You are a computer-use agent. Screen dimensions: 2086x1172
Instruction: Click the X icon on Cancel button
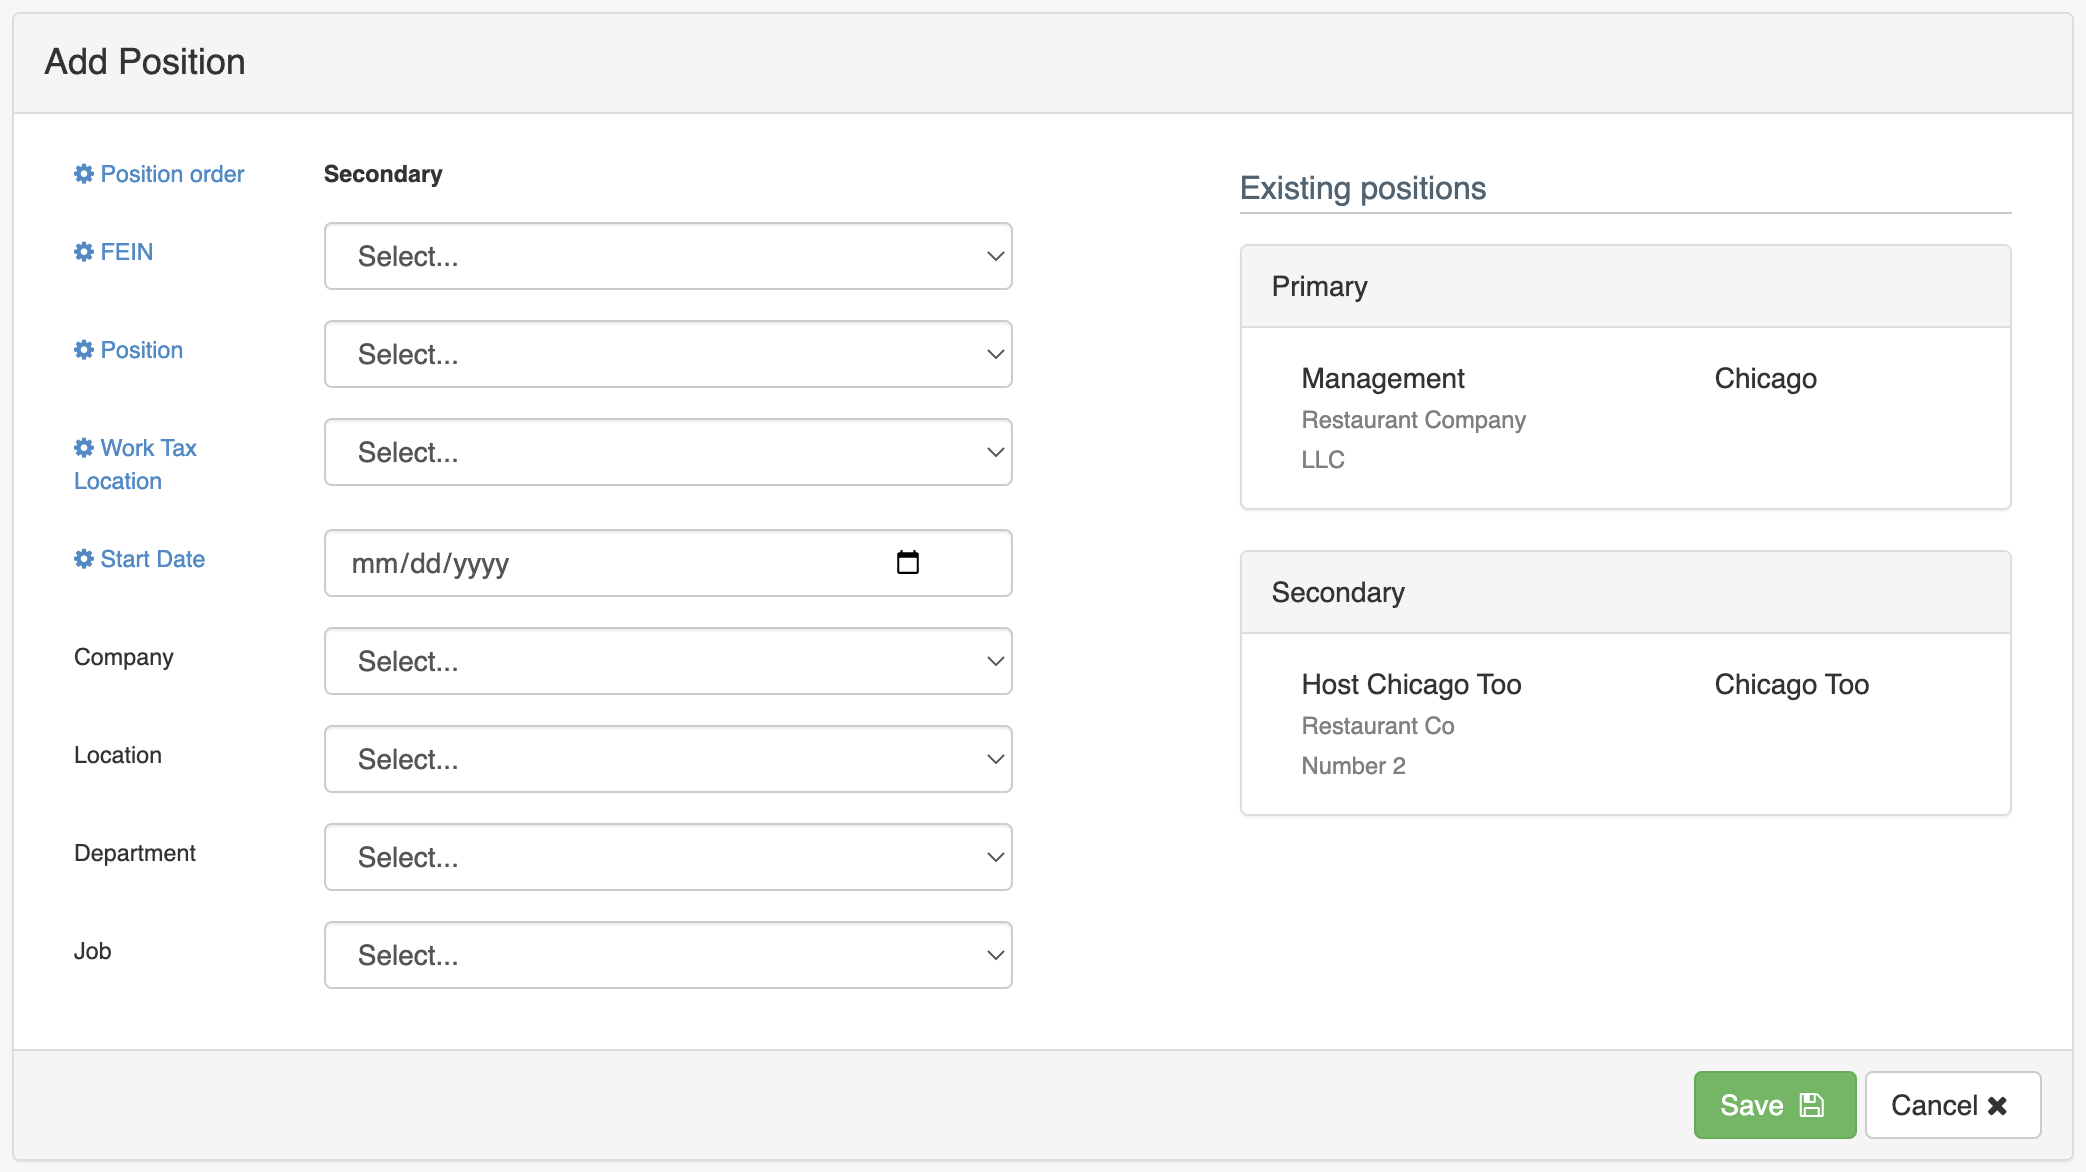1997,1105
